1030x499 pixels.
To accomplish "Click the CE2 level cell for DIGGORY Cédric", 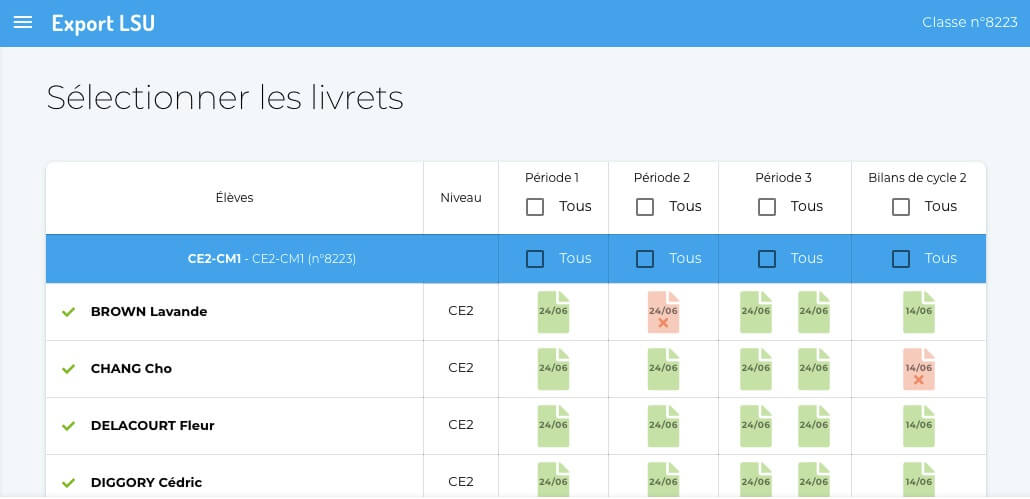I will [x=460, y=482].
